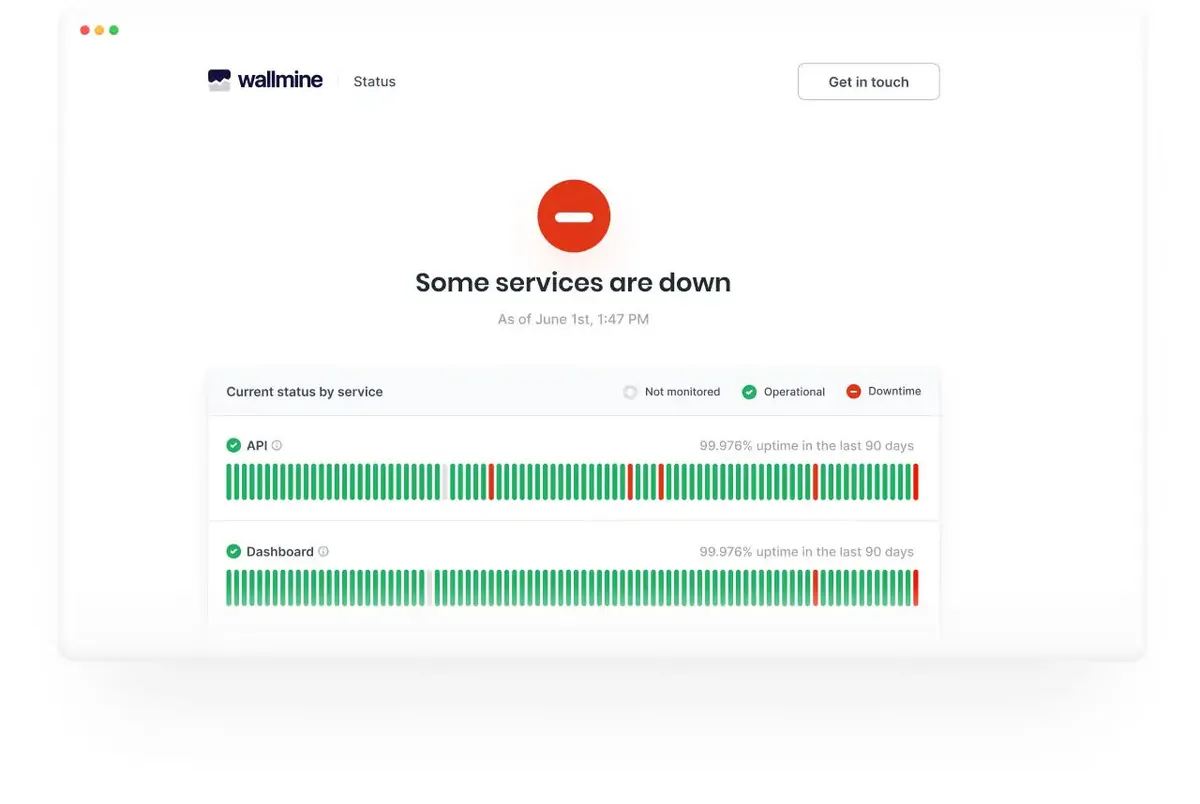Click the green check icon beside Dashboard
Image resolution: width=1200 pixels, height=804 pixels.
pos(233,551)
